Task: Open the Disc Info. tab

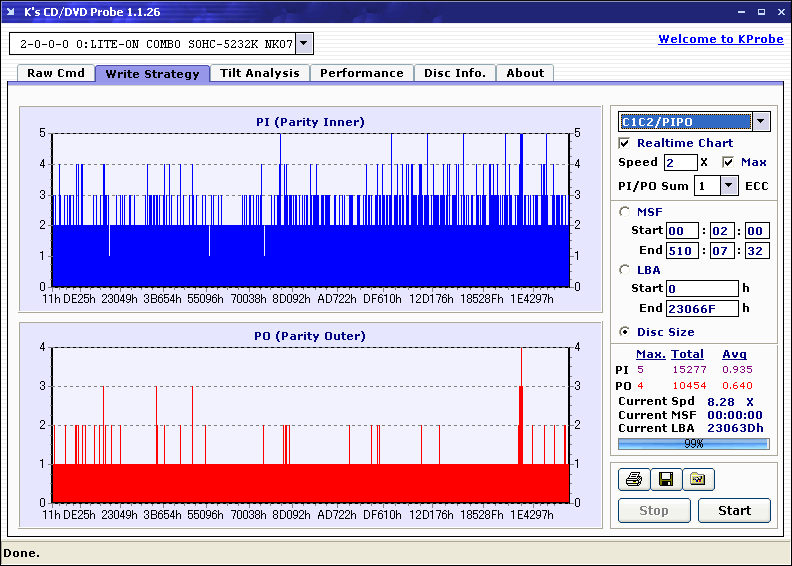Action: click(454, 73)
